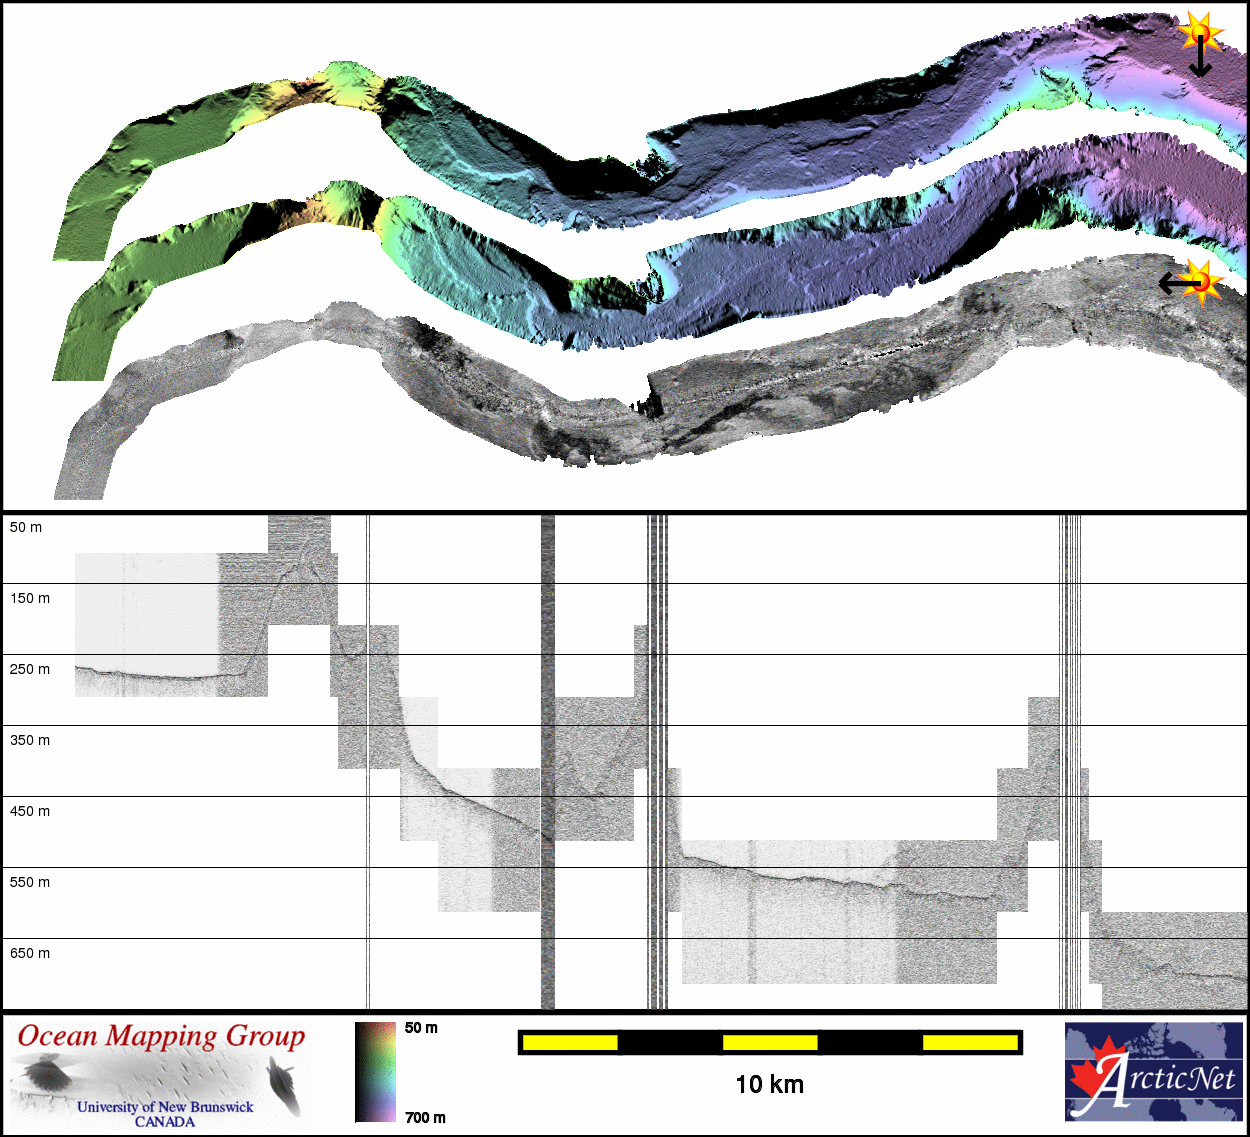Click the 50 m color legend label
1250x1137 pixels.
pyautogui.click(x=421, y=1028)
